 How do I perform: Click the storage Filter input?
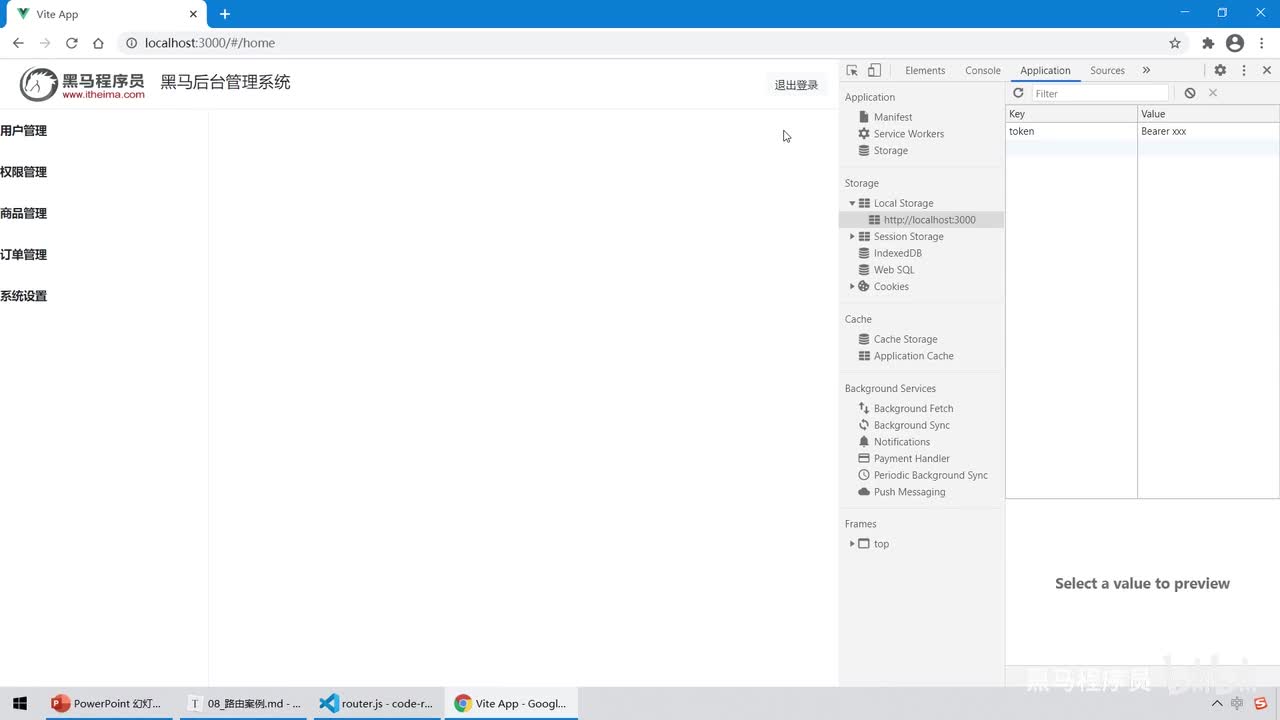1099,93
